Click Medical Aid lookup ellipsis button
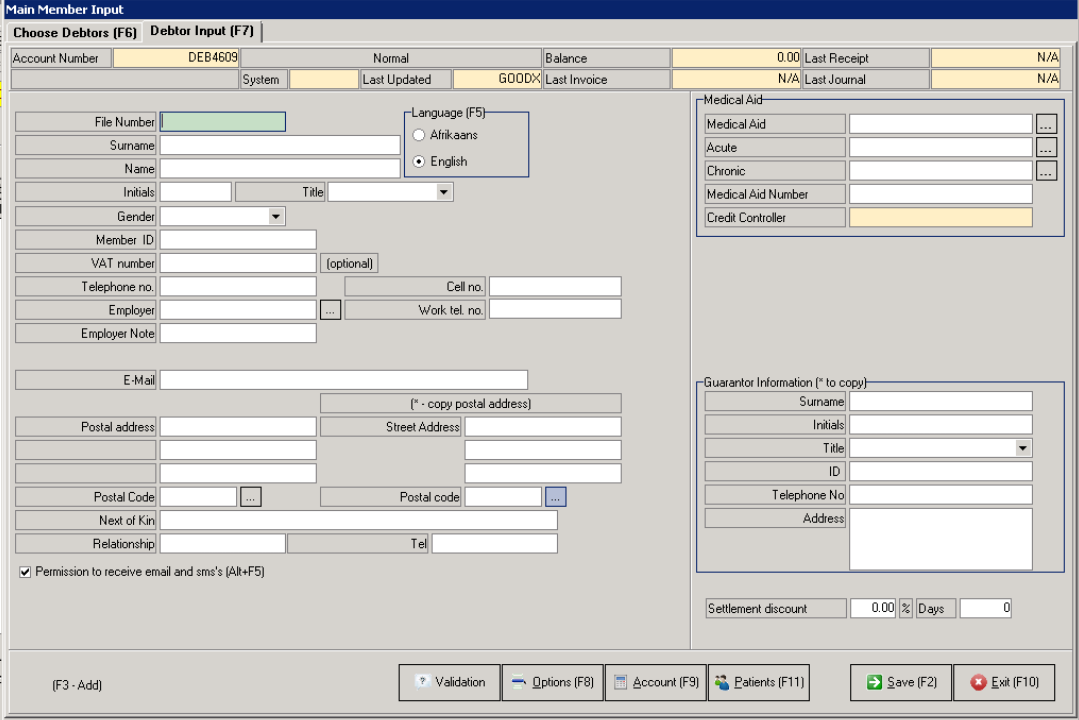The image size is (1079, 720). [1046, 124]
